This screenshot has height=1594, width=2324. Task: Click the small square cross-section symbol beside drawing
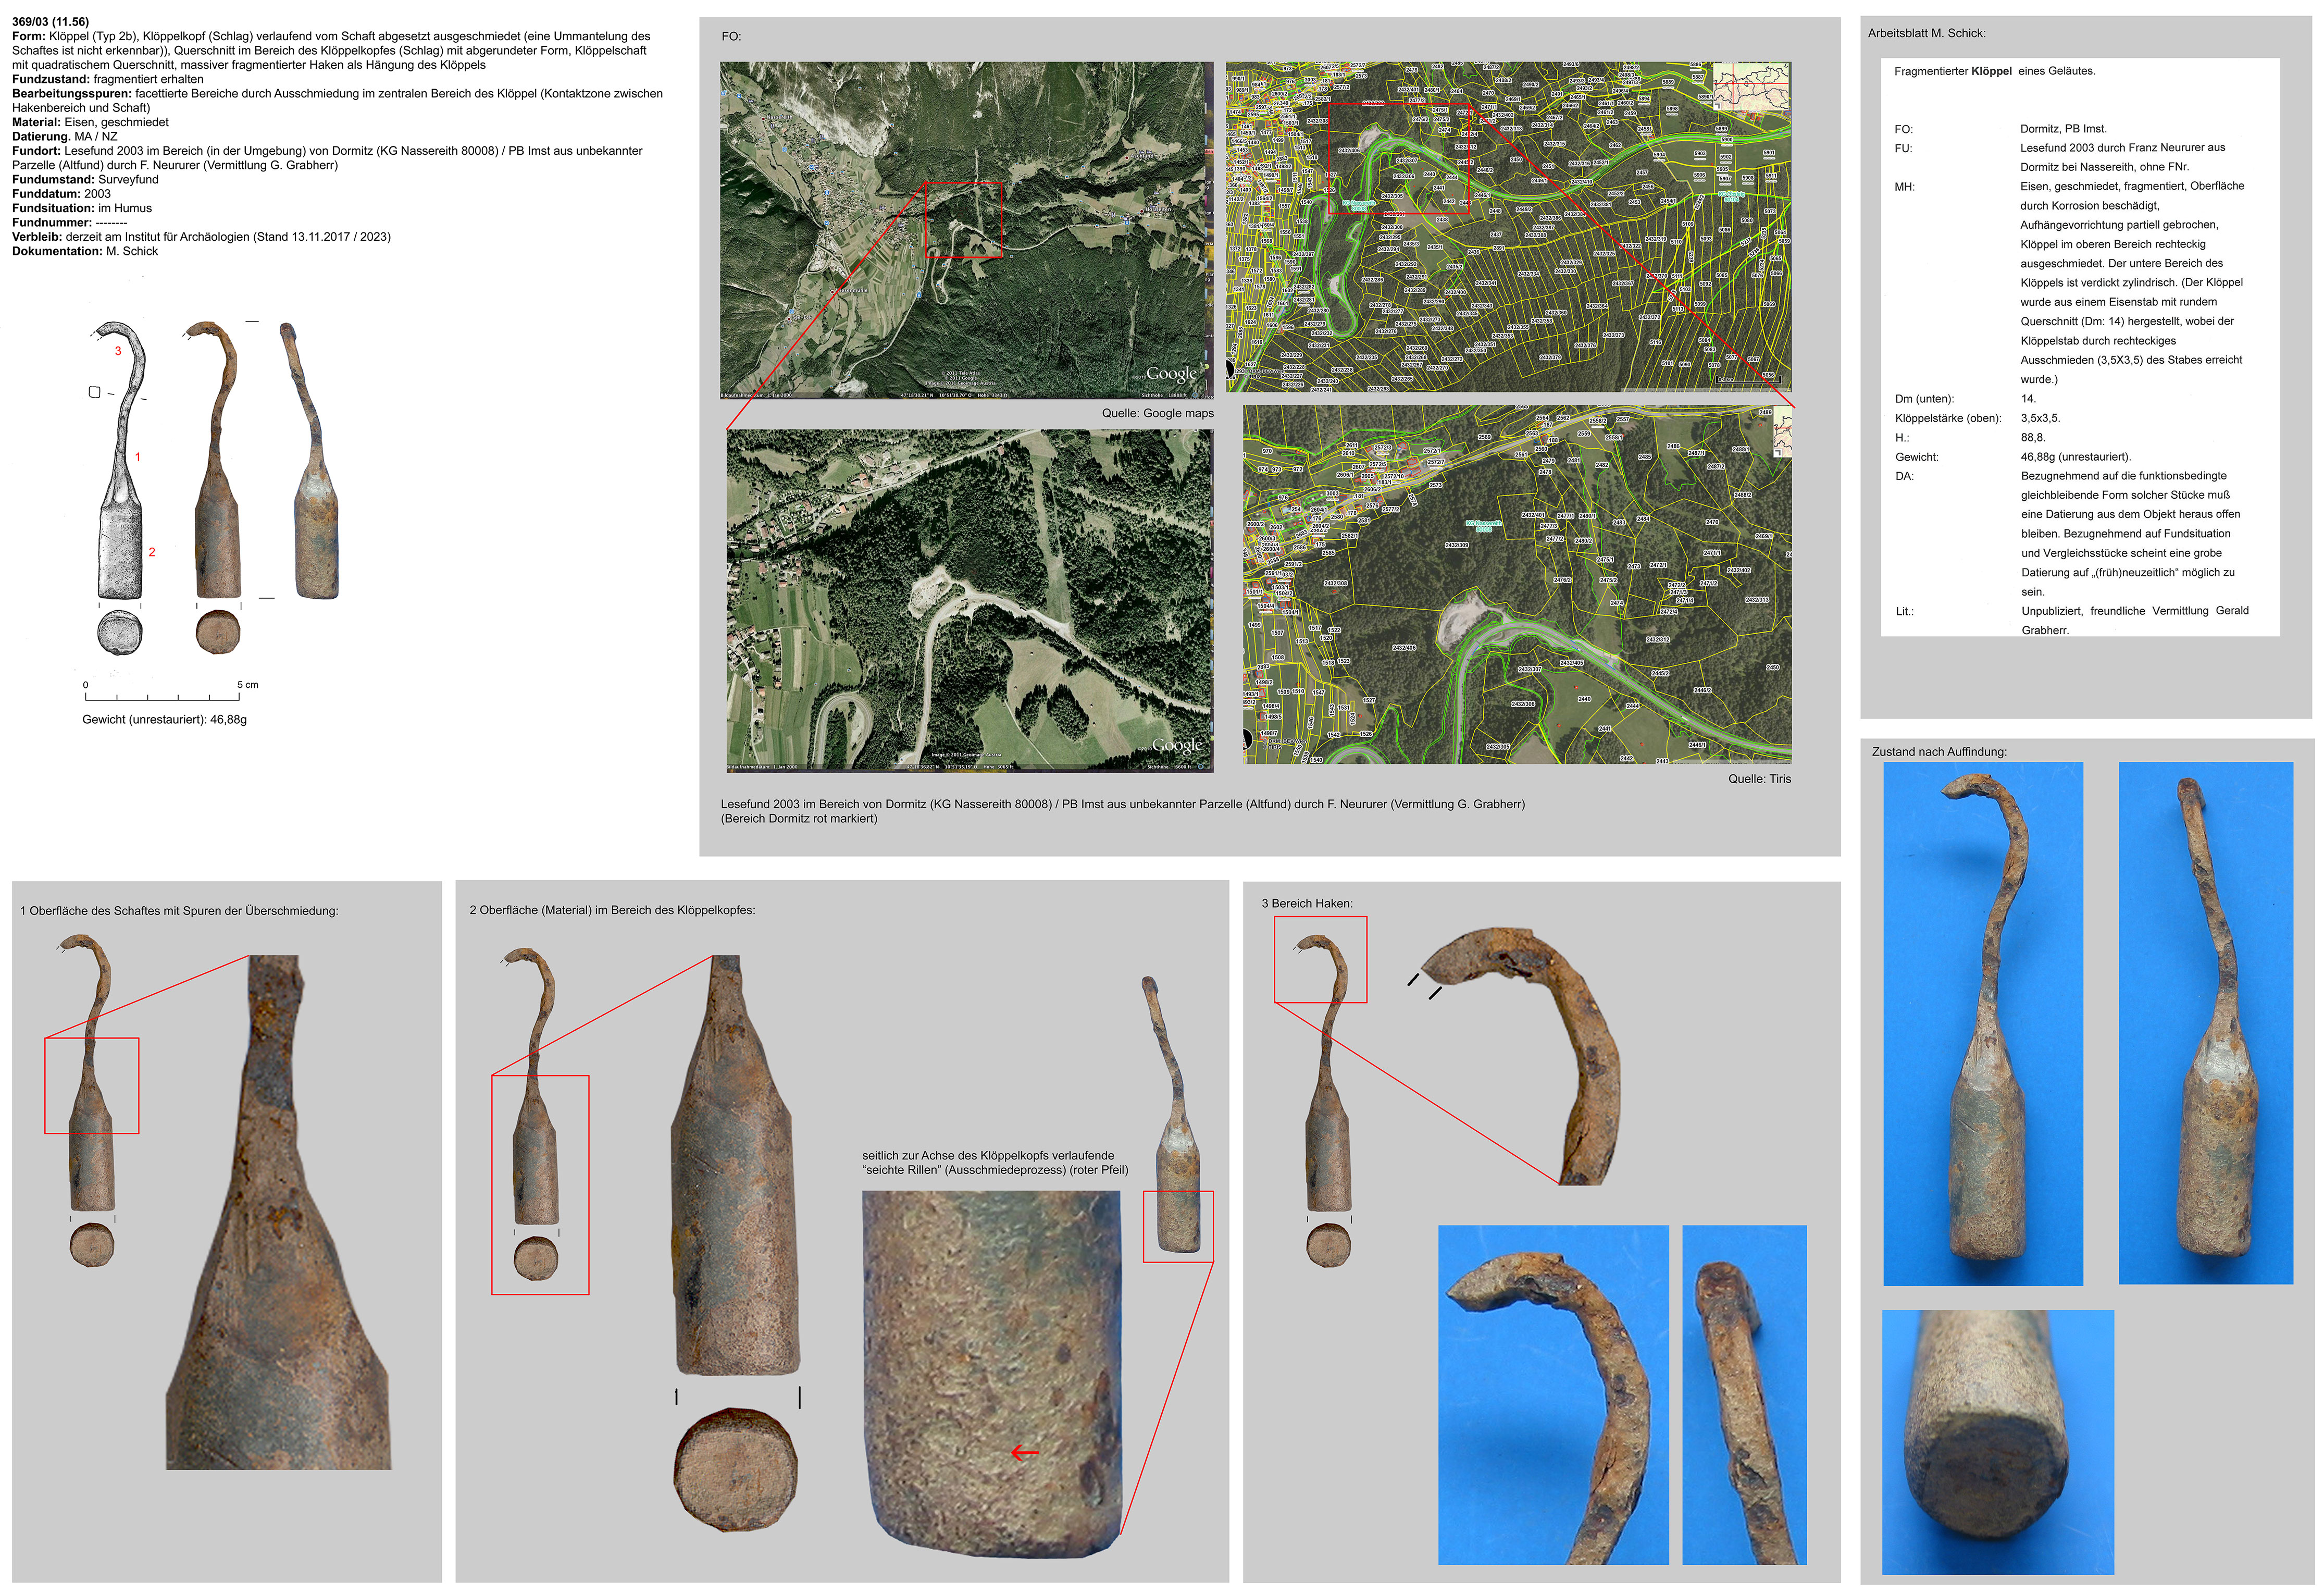click(94, 392)
